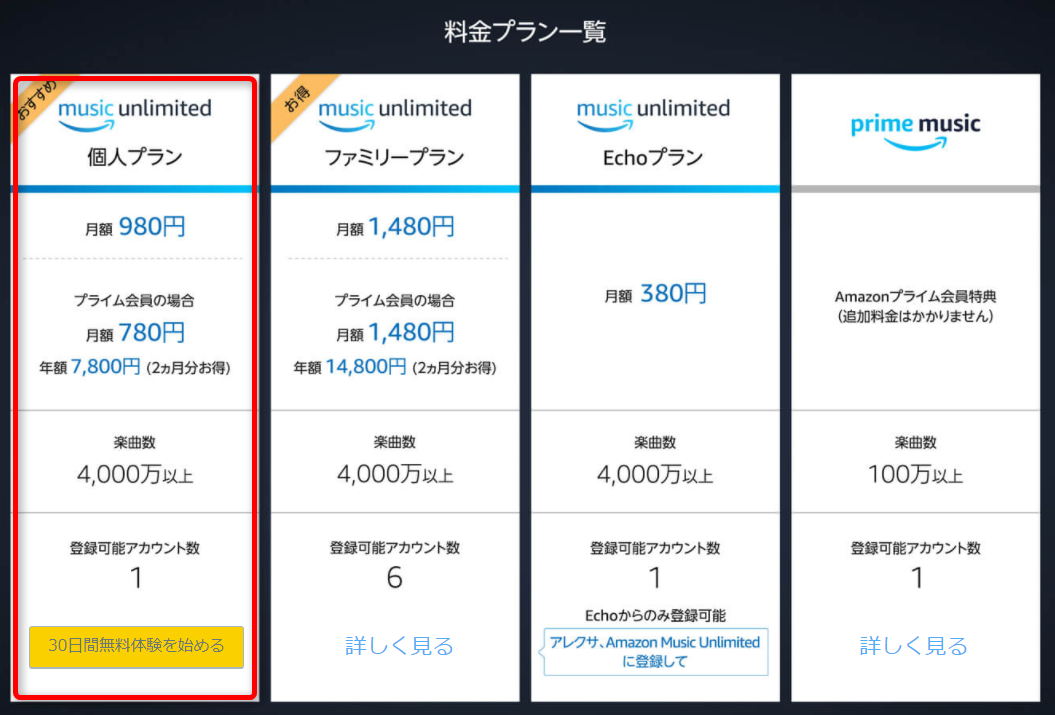Click the アレクサ、Amazon Music Unlimited に登録して bubble
Screen dimensions: 1055x715
tap(654, 652)
